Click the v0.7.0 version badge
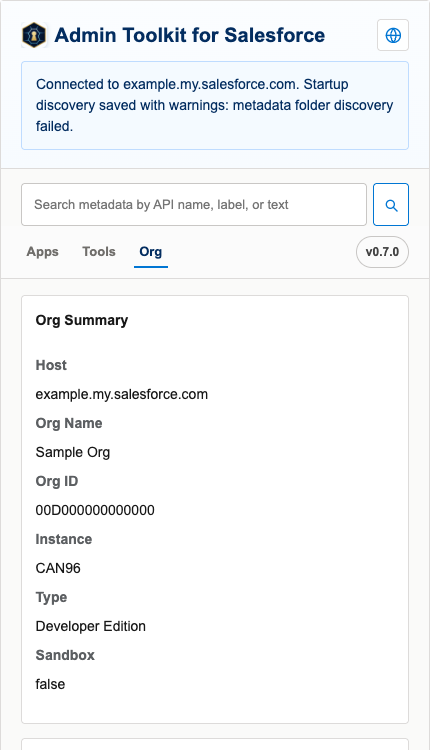 382,252
